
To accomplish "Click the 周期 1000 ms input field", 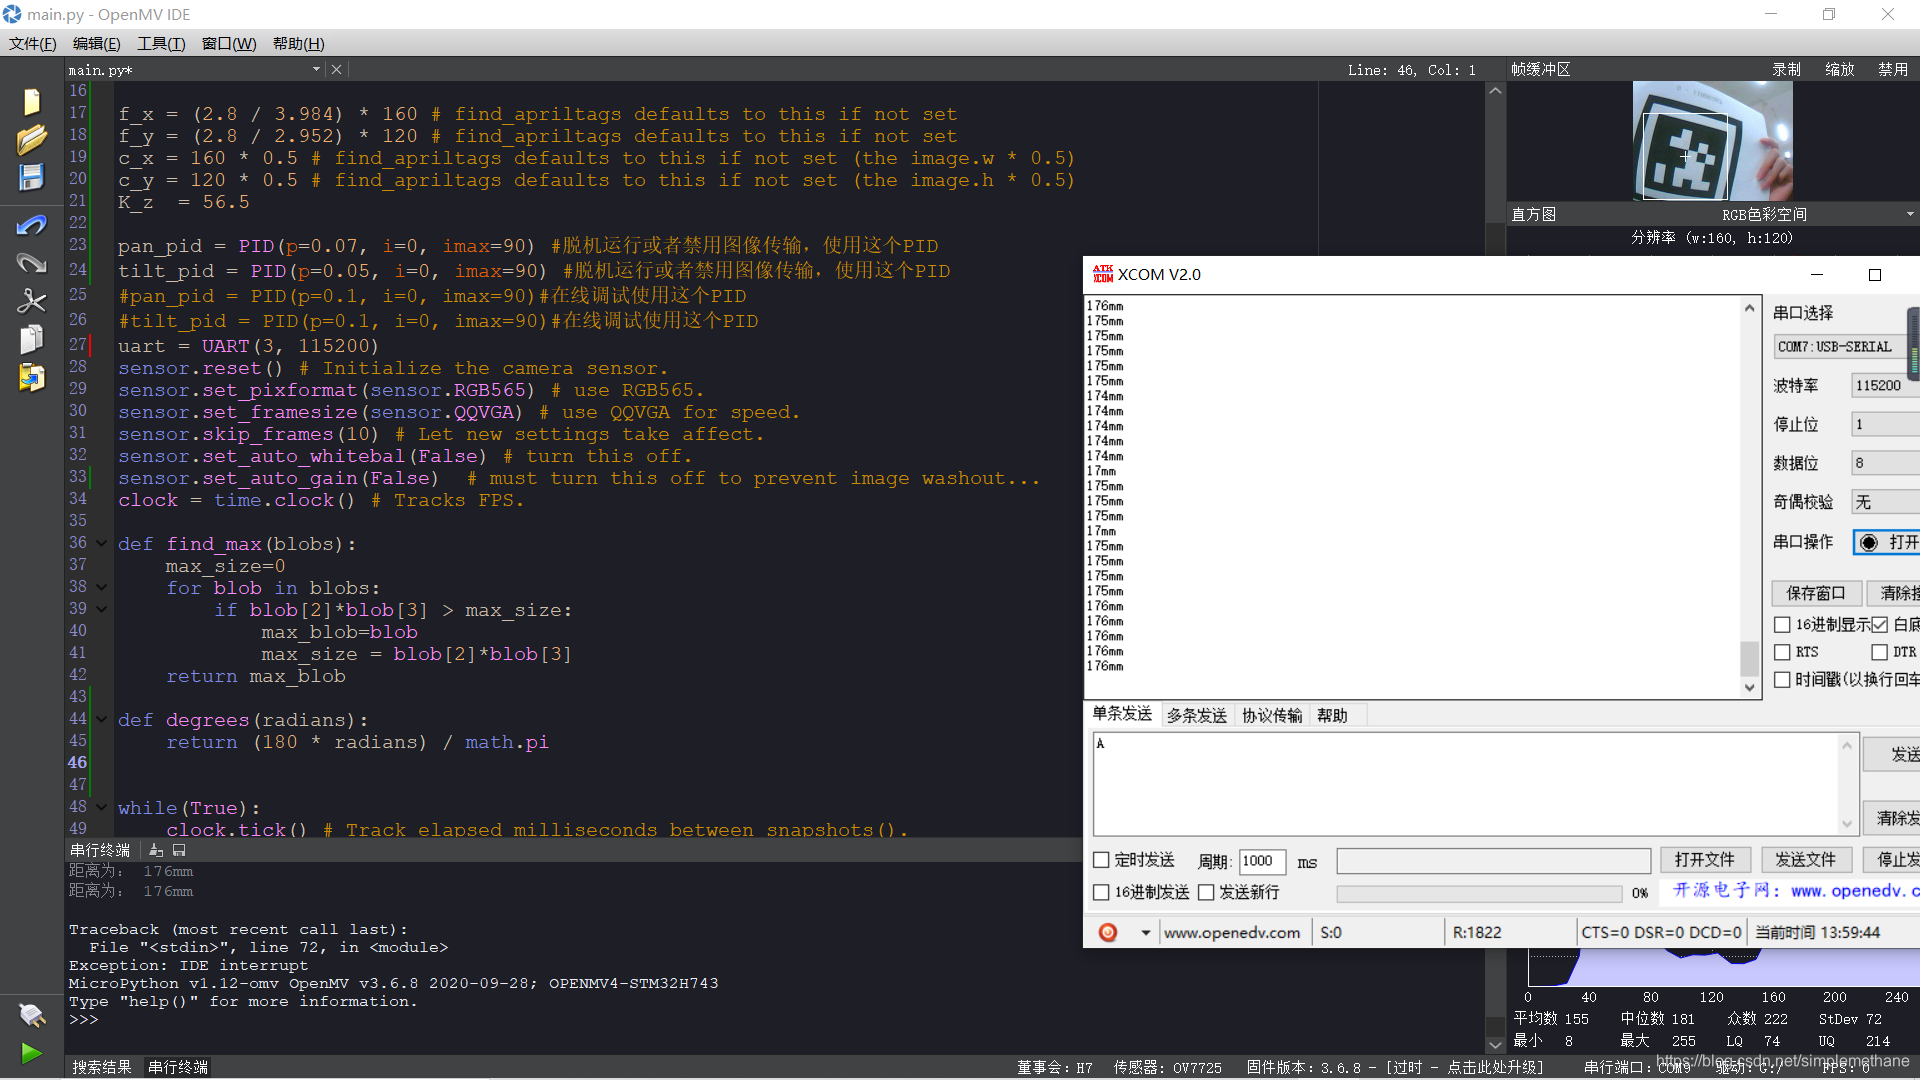I will click(x=1262, y=861).
